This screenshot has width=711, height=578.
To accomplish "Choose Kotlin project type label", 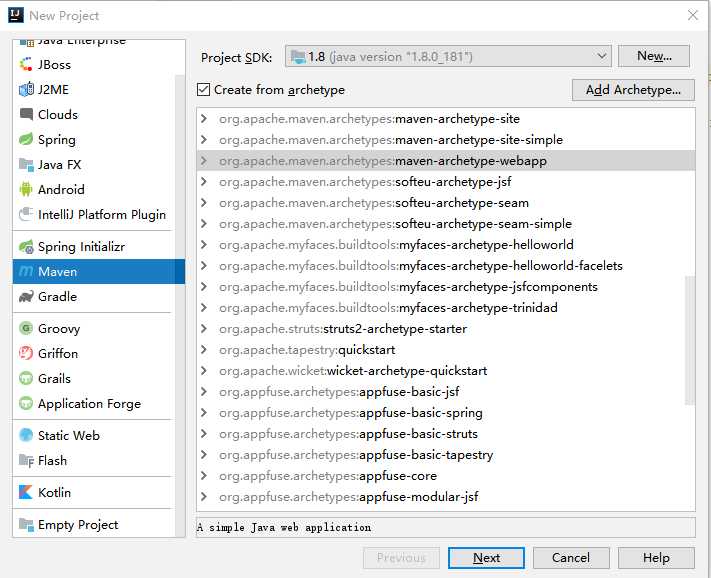I will (54, 492).
